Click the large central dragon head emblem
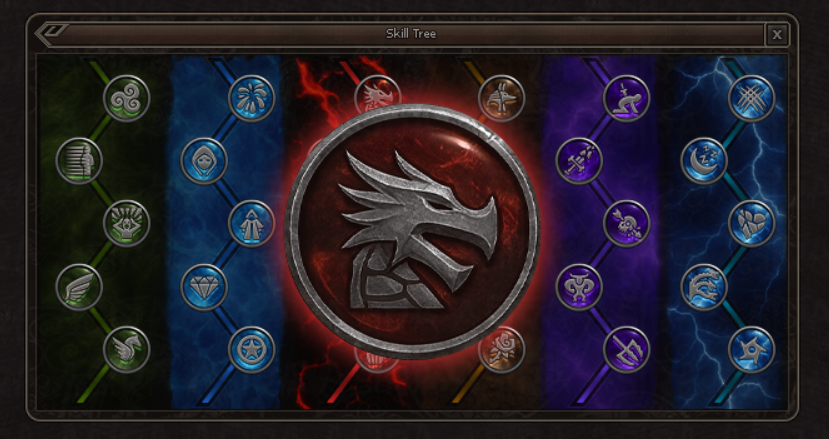829x439 pixels. pyautogui.click(x=412, y=232)
